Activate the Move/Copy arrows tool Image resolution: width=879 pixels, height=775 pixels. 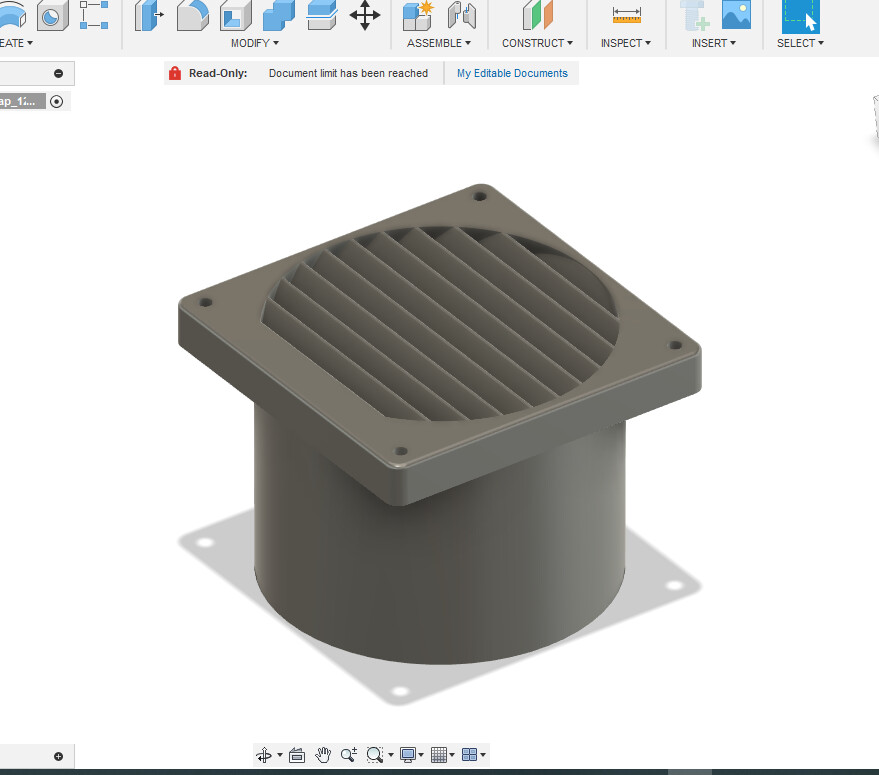tap(364, 15)
